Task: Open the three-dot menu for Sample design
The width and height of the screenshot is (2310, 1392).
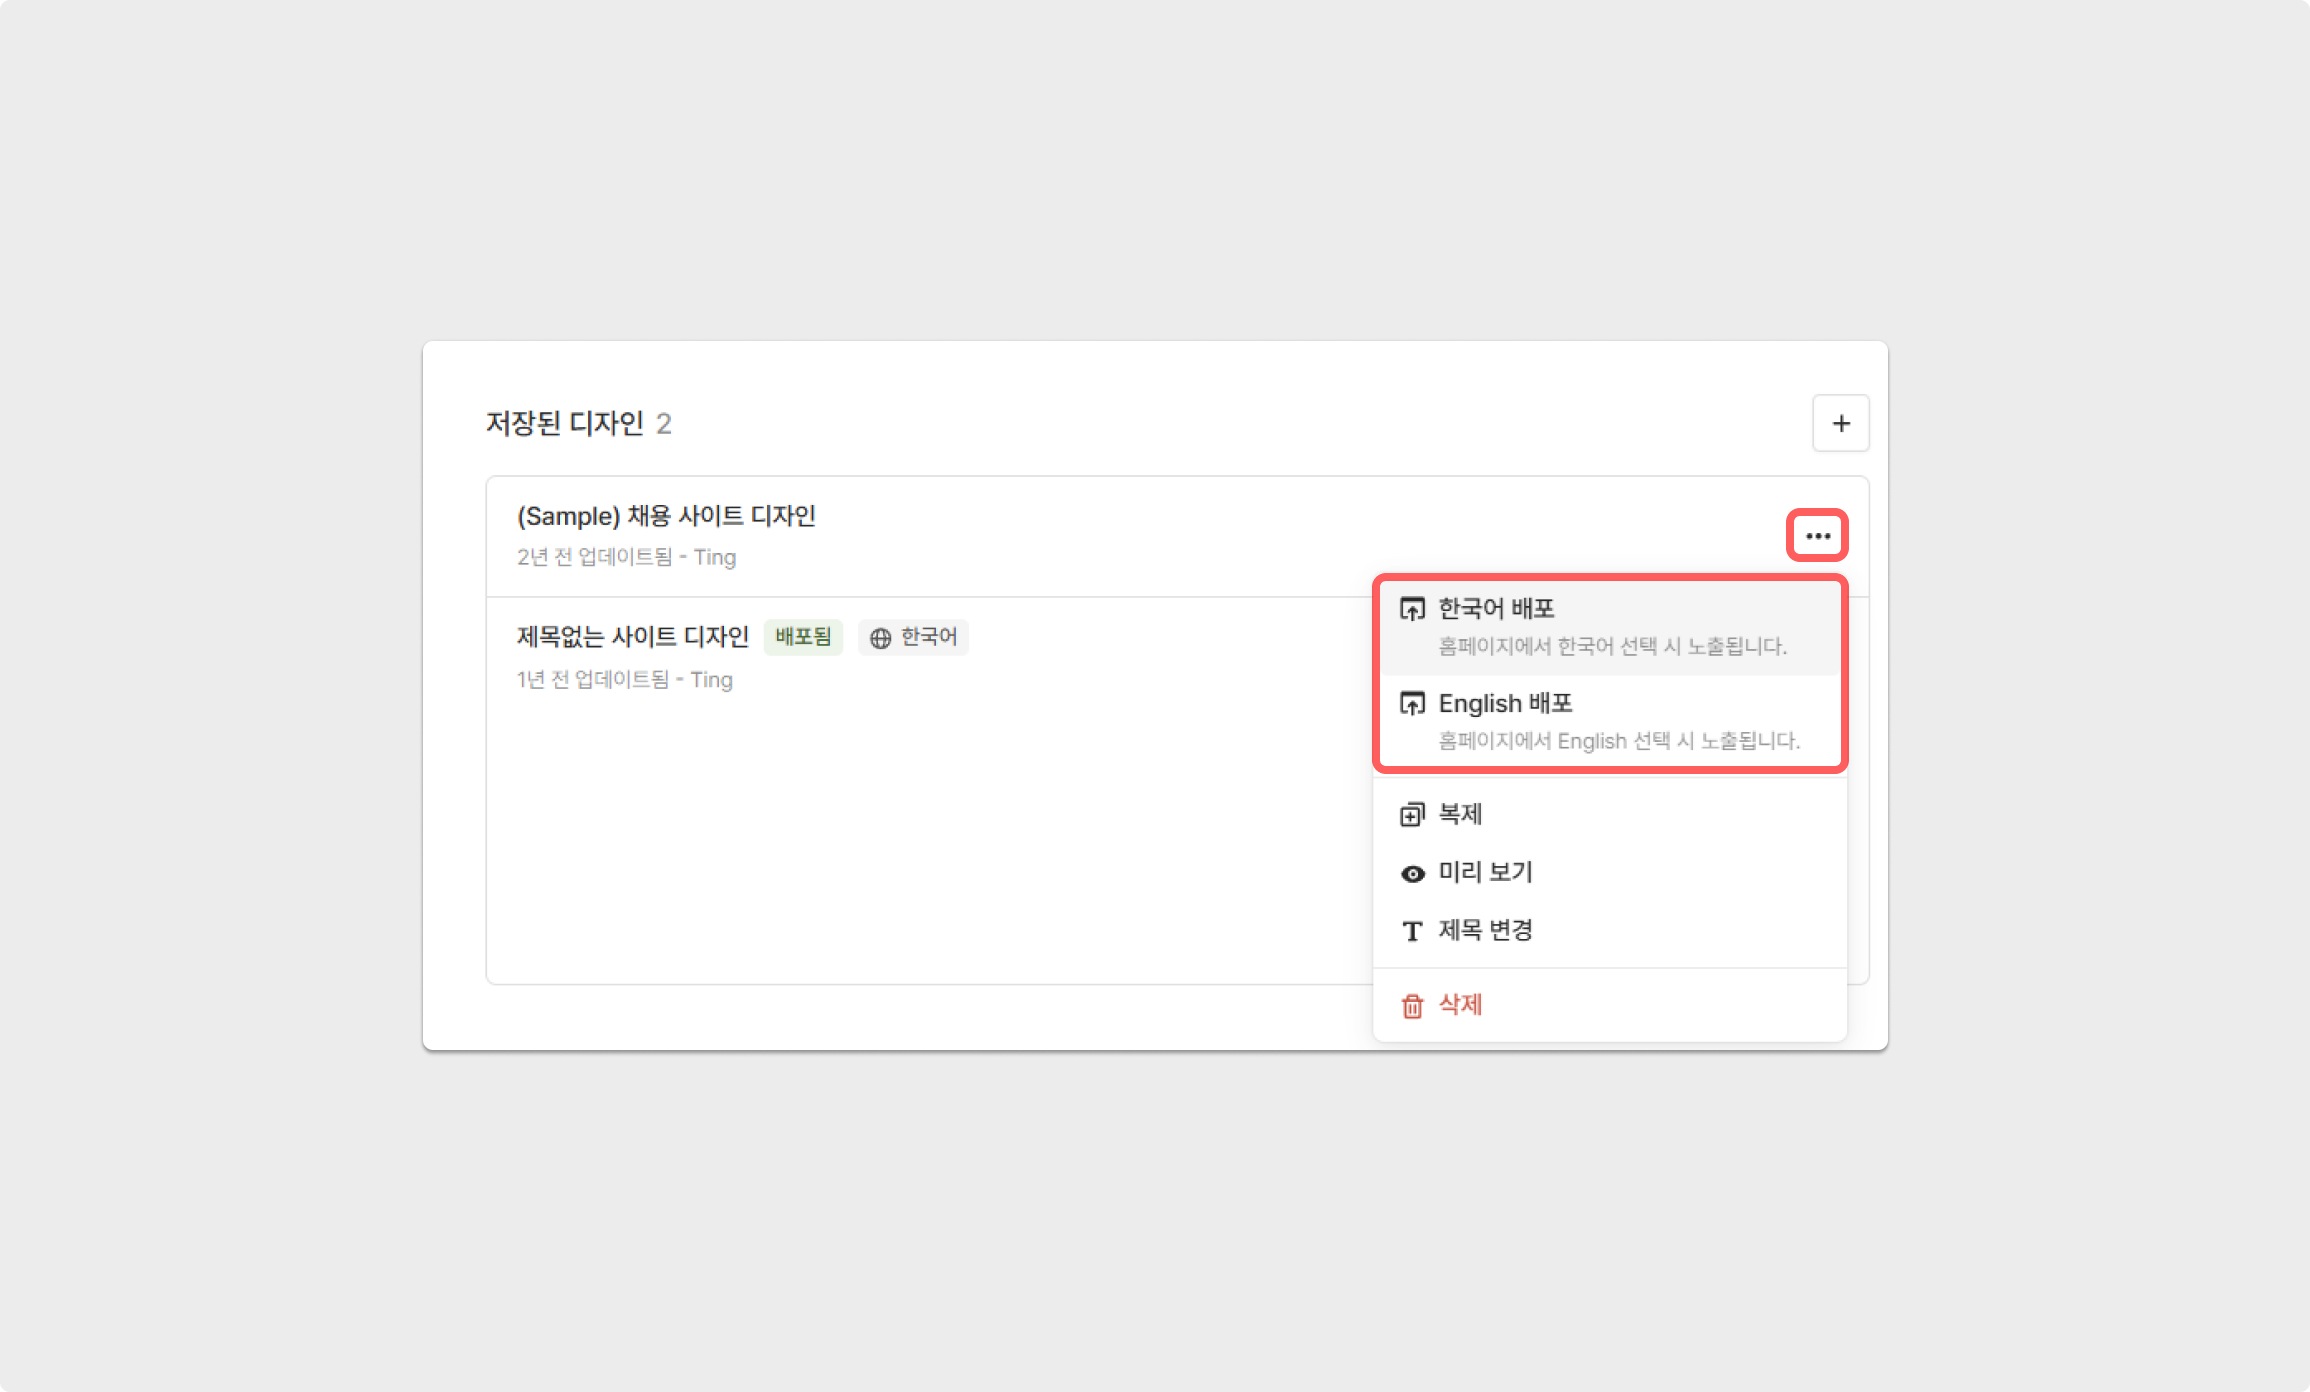Action: tap(1817, 536)
